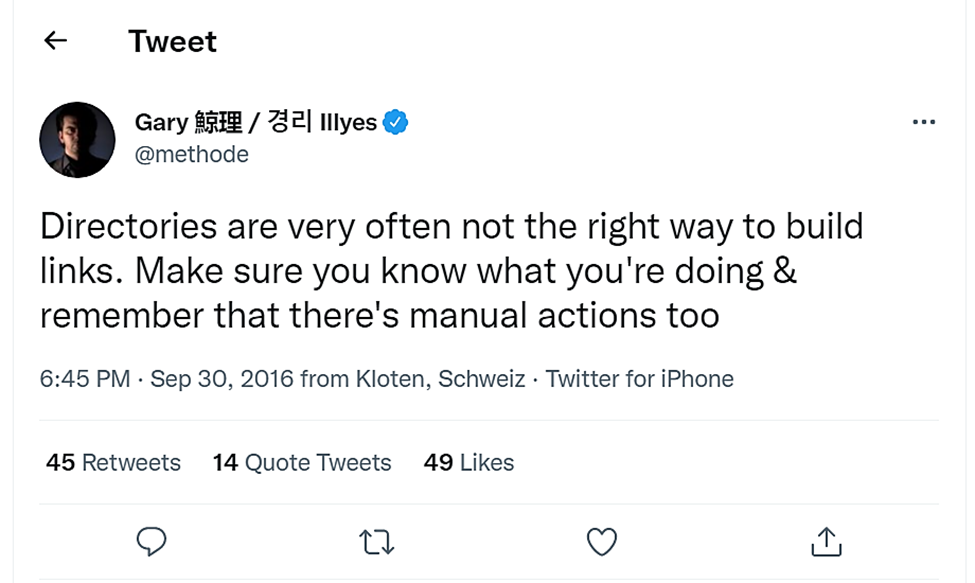Go back using the left arrow
Image resolution: width=975 pixels, height=583 pixels.
55,40
